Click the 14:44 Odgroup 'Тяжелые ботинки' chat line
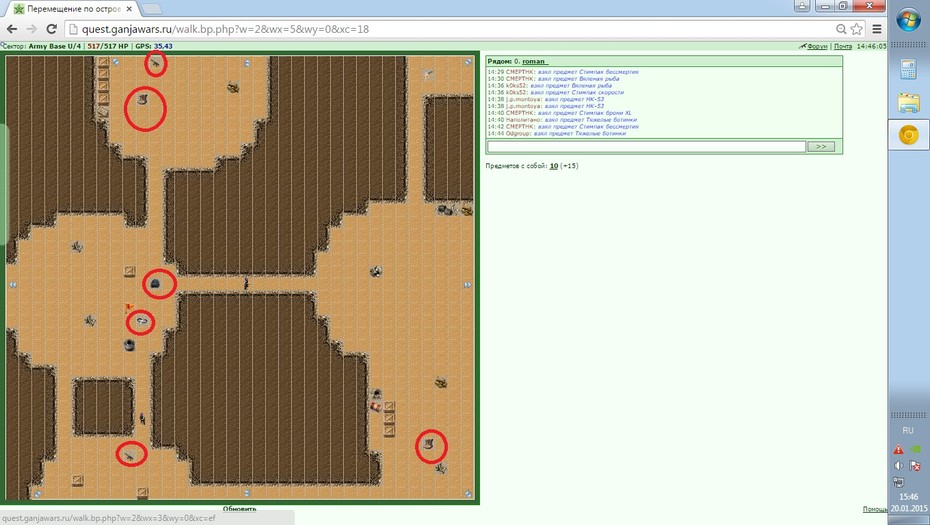Screen dimensions: 930x525 (x=557, y=133)
